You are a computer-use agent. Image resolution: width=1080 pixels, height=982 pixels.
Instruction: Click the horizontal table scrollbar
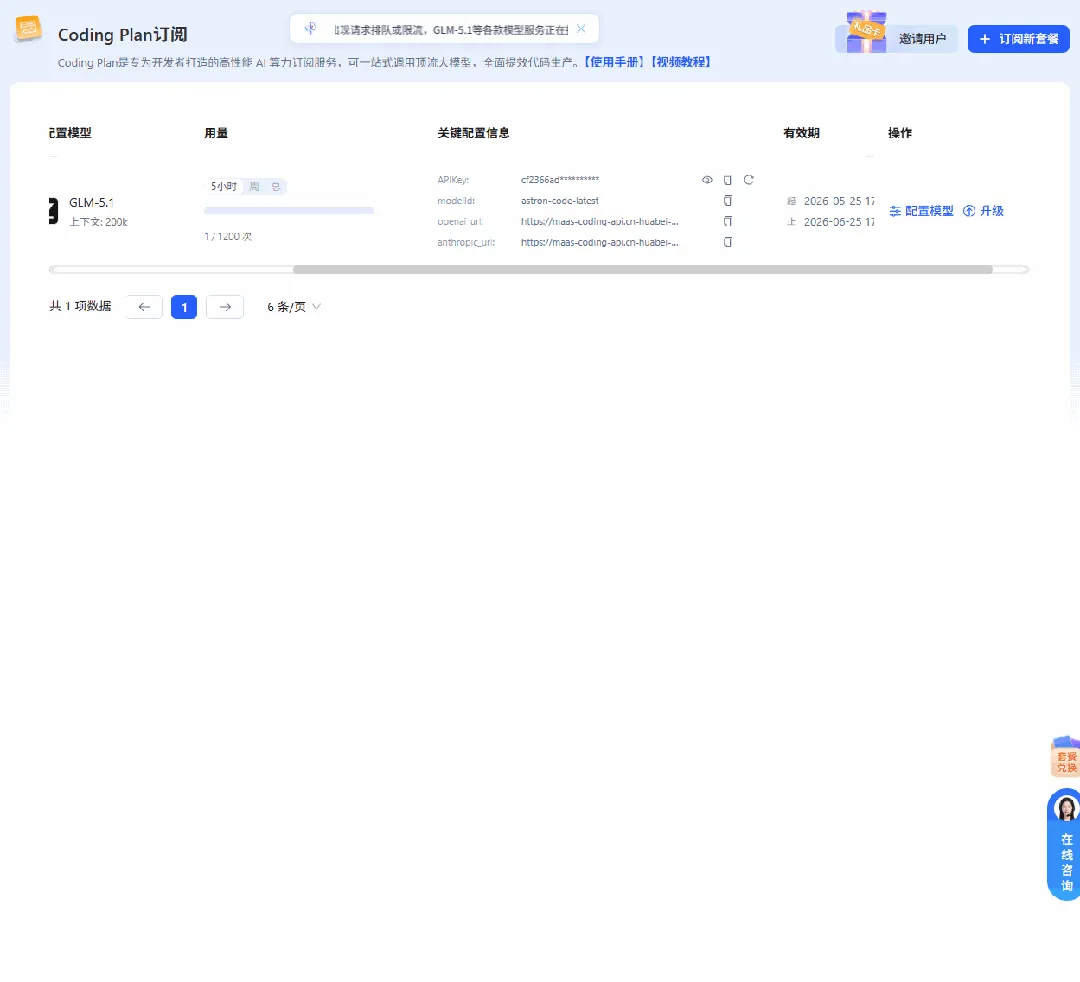point(643,269)
